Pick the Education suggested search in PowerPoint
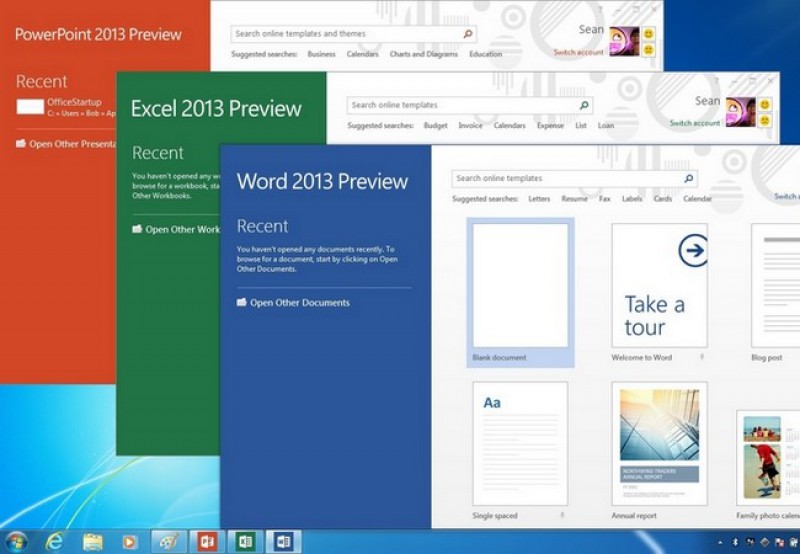This screenshot has width=800, height=554. click(x=485, y=54)
